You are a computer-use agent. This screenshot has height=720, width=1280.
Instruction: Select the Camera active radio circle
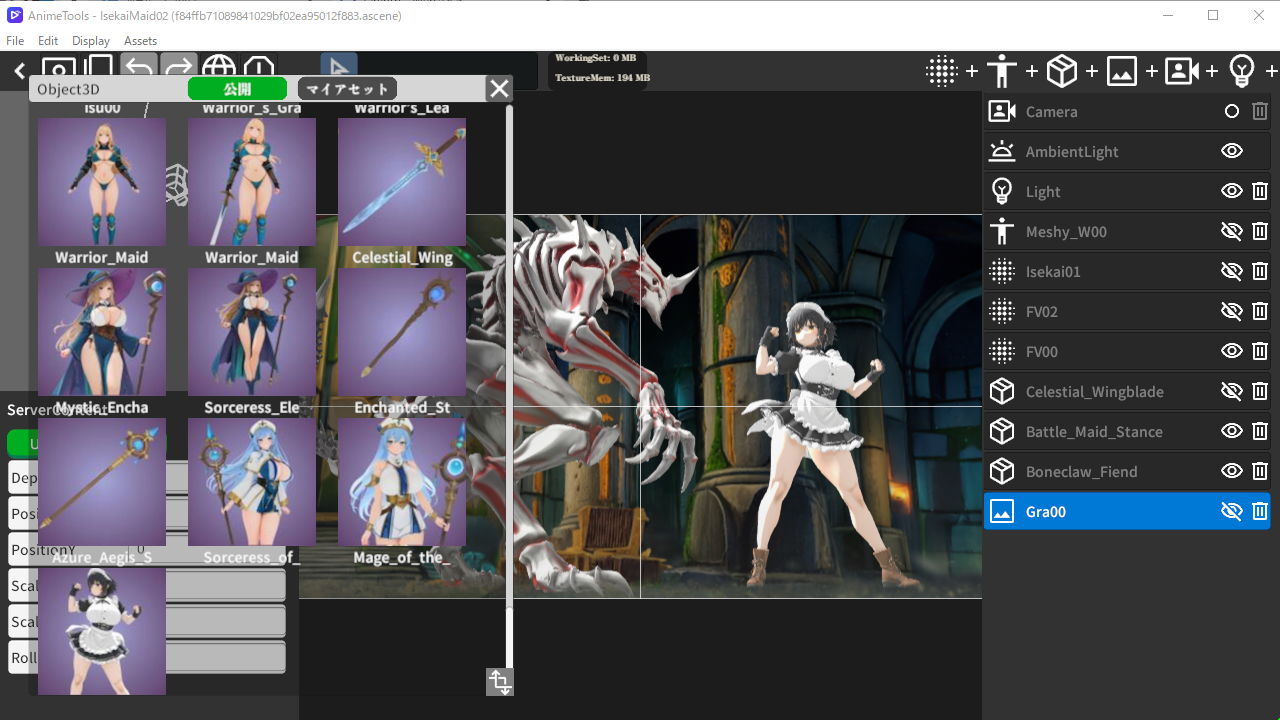click(1232, 111)
